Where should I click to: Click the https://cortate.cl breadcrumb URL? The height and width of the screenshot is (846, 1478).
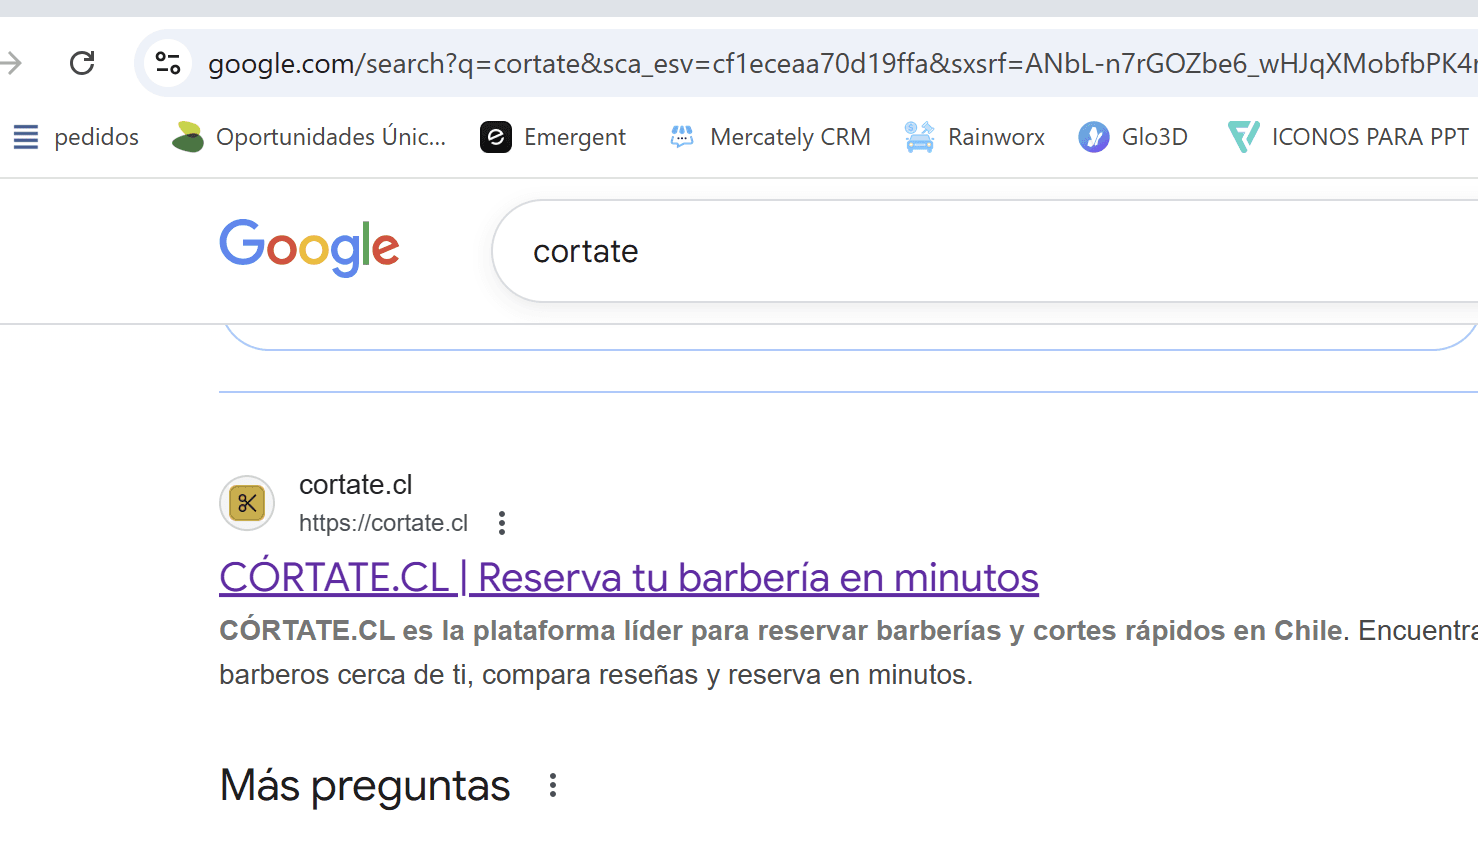pyautogui.click(x=383, y=522)
